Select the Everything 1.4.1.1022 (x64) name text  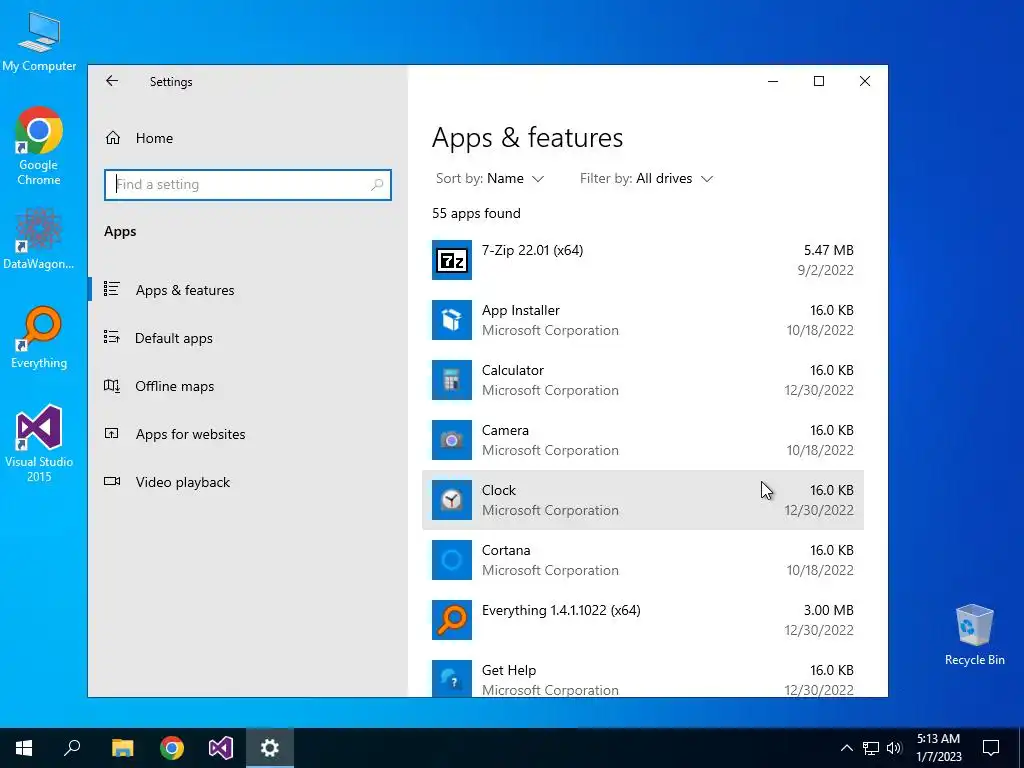[561, 610]
